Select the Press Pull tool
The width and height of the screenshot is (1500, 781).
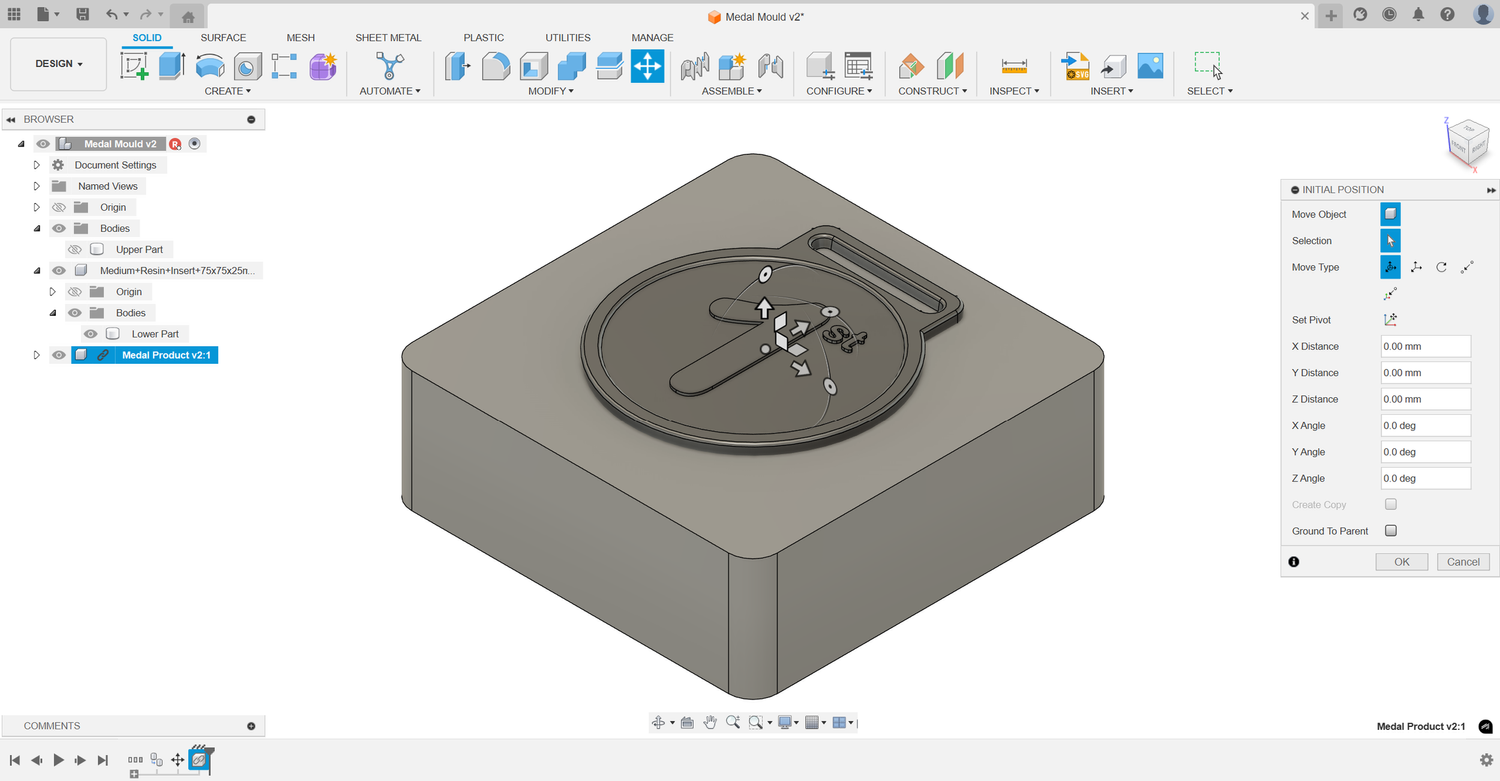[x=458, y=66]
